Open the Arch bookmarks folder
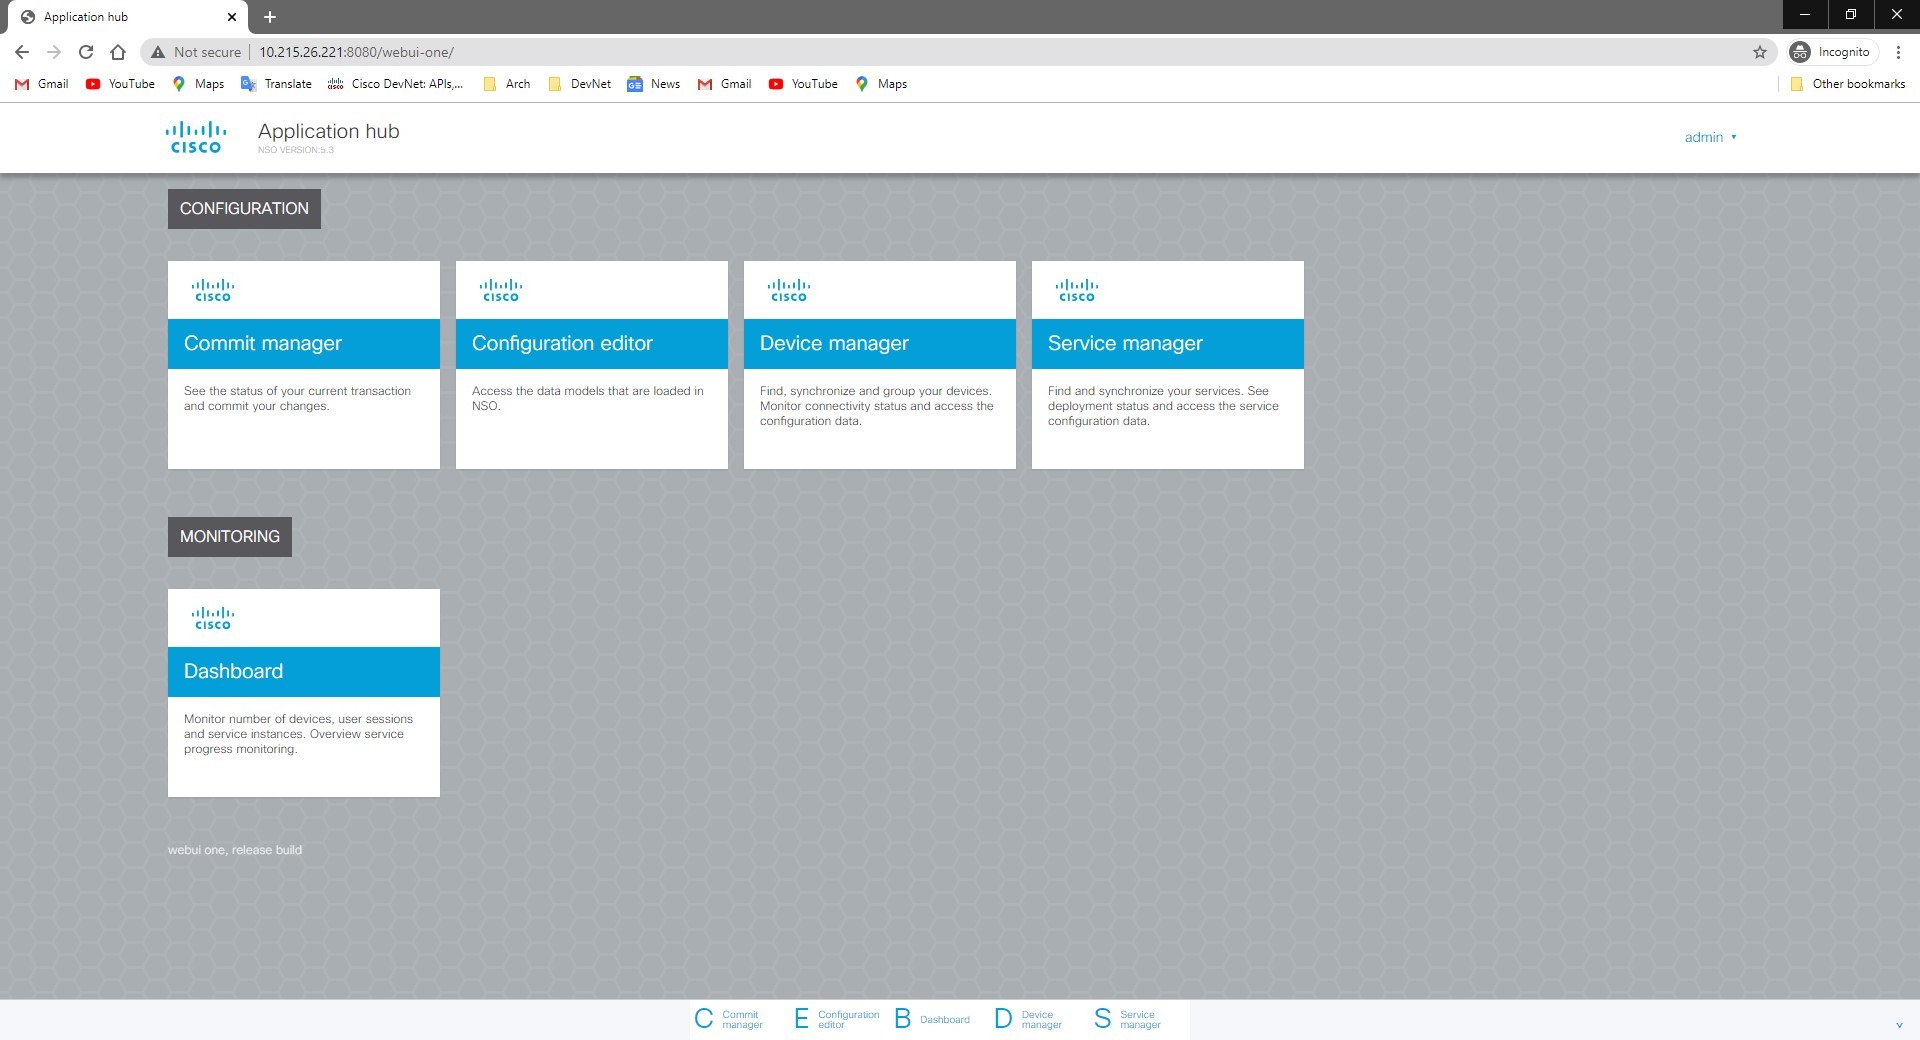The height and width of the screenshot is (1040, 1920). (507, 84)
